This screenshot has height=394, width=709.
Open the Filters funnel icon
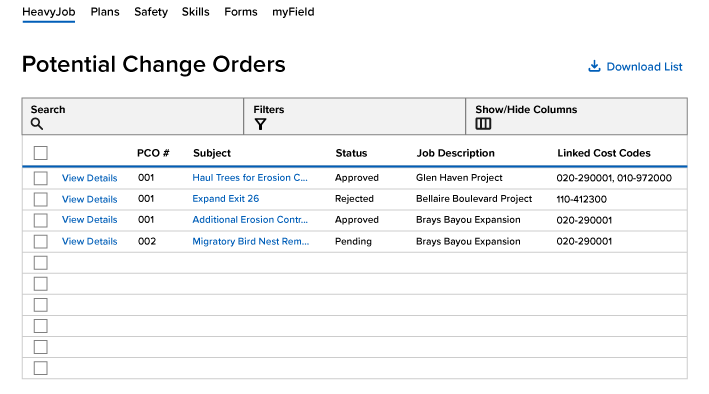260,124
